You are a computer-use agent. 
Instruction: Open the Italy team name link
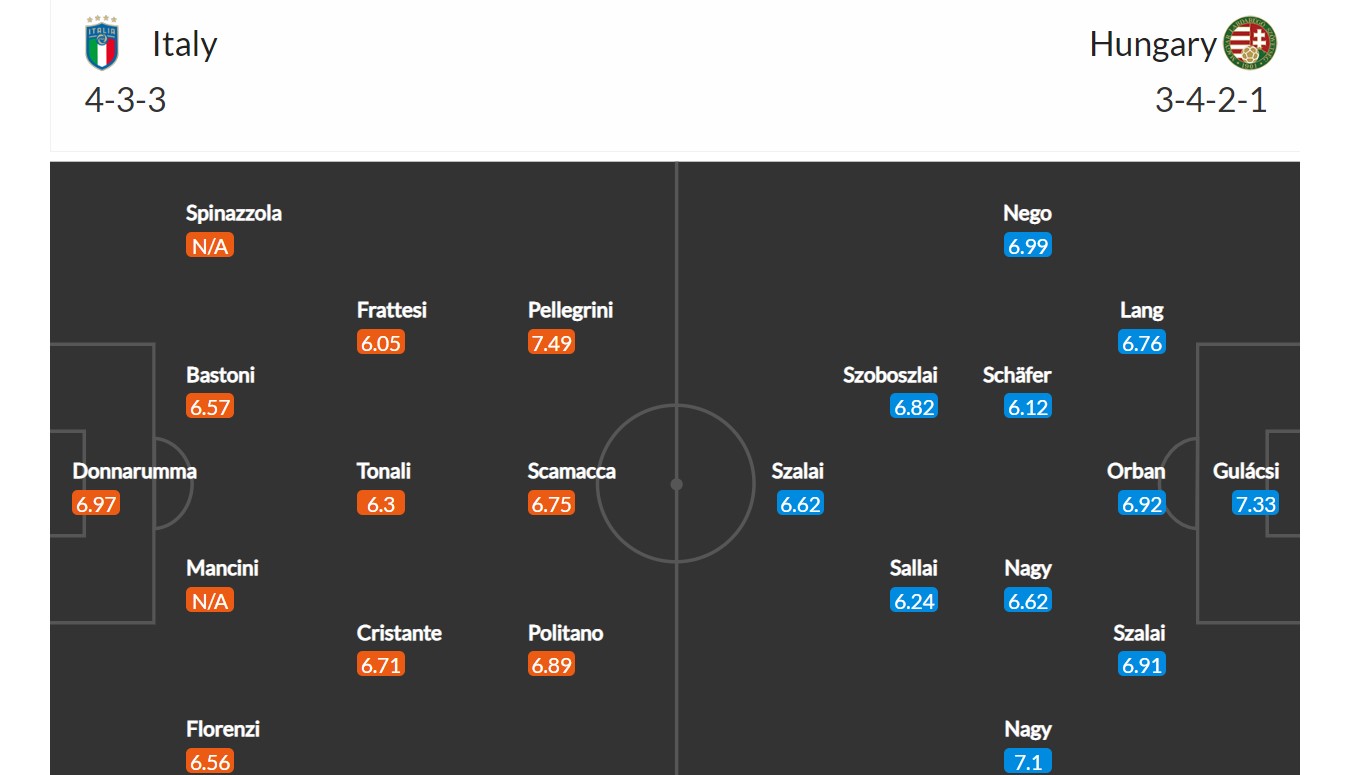185,44
